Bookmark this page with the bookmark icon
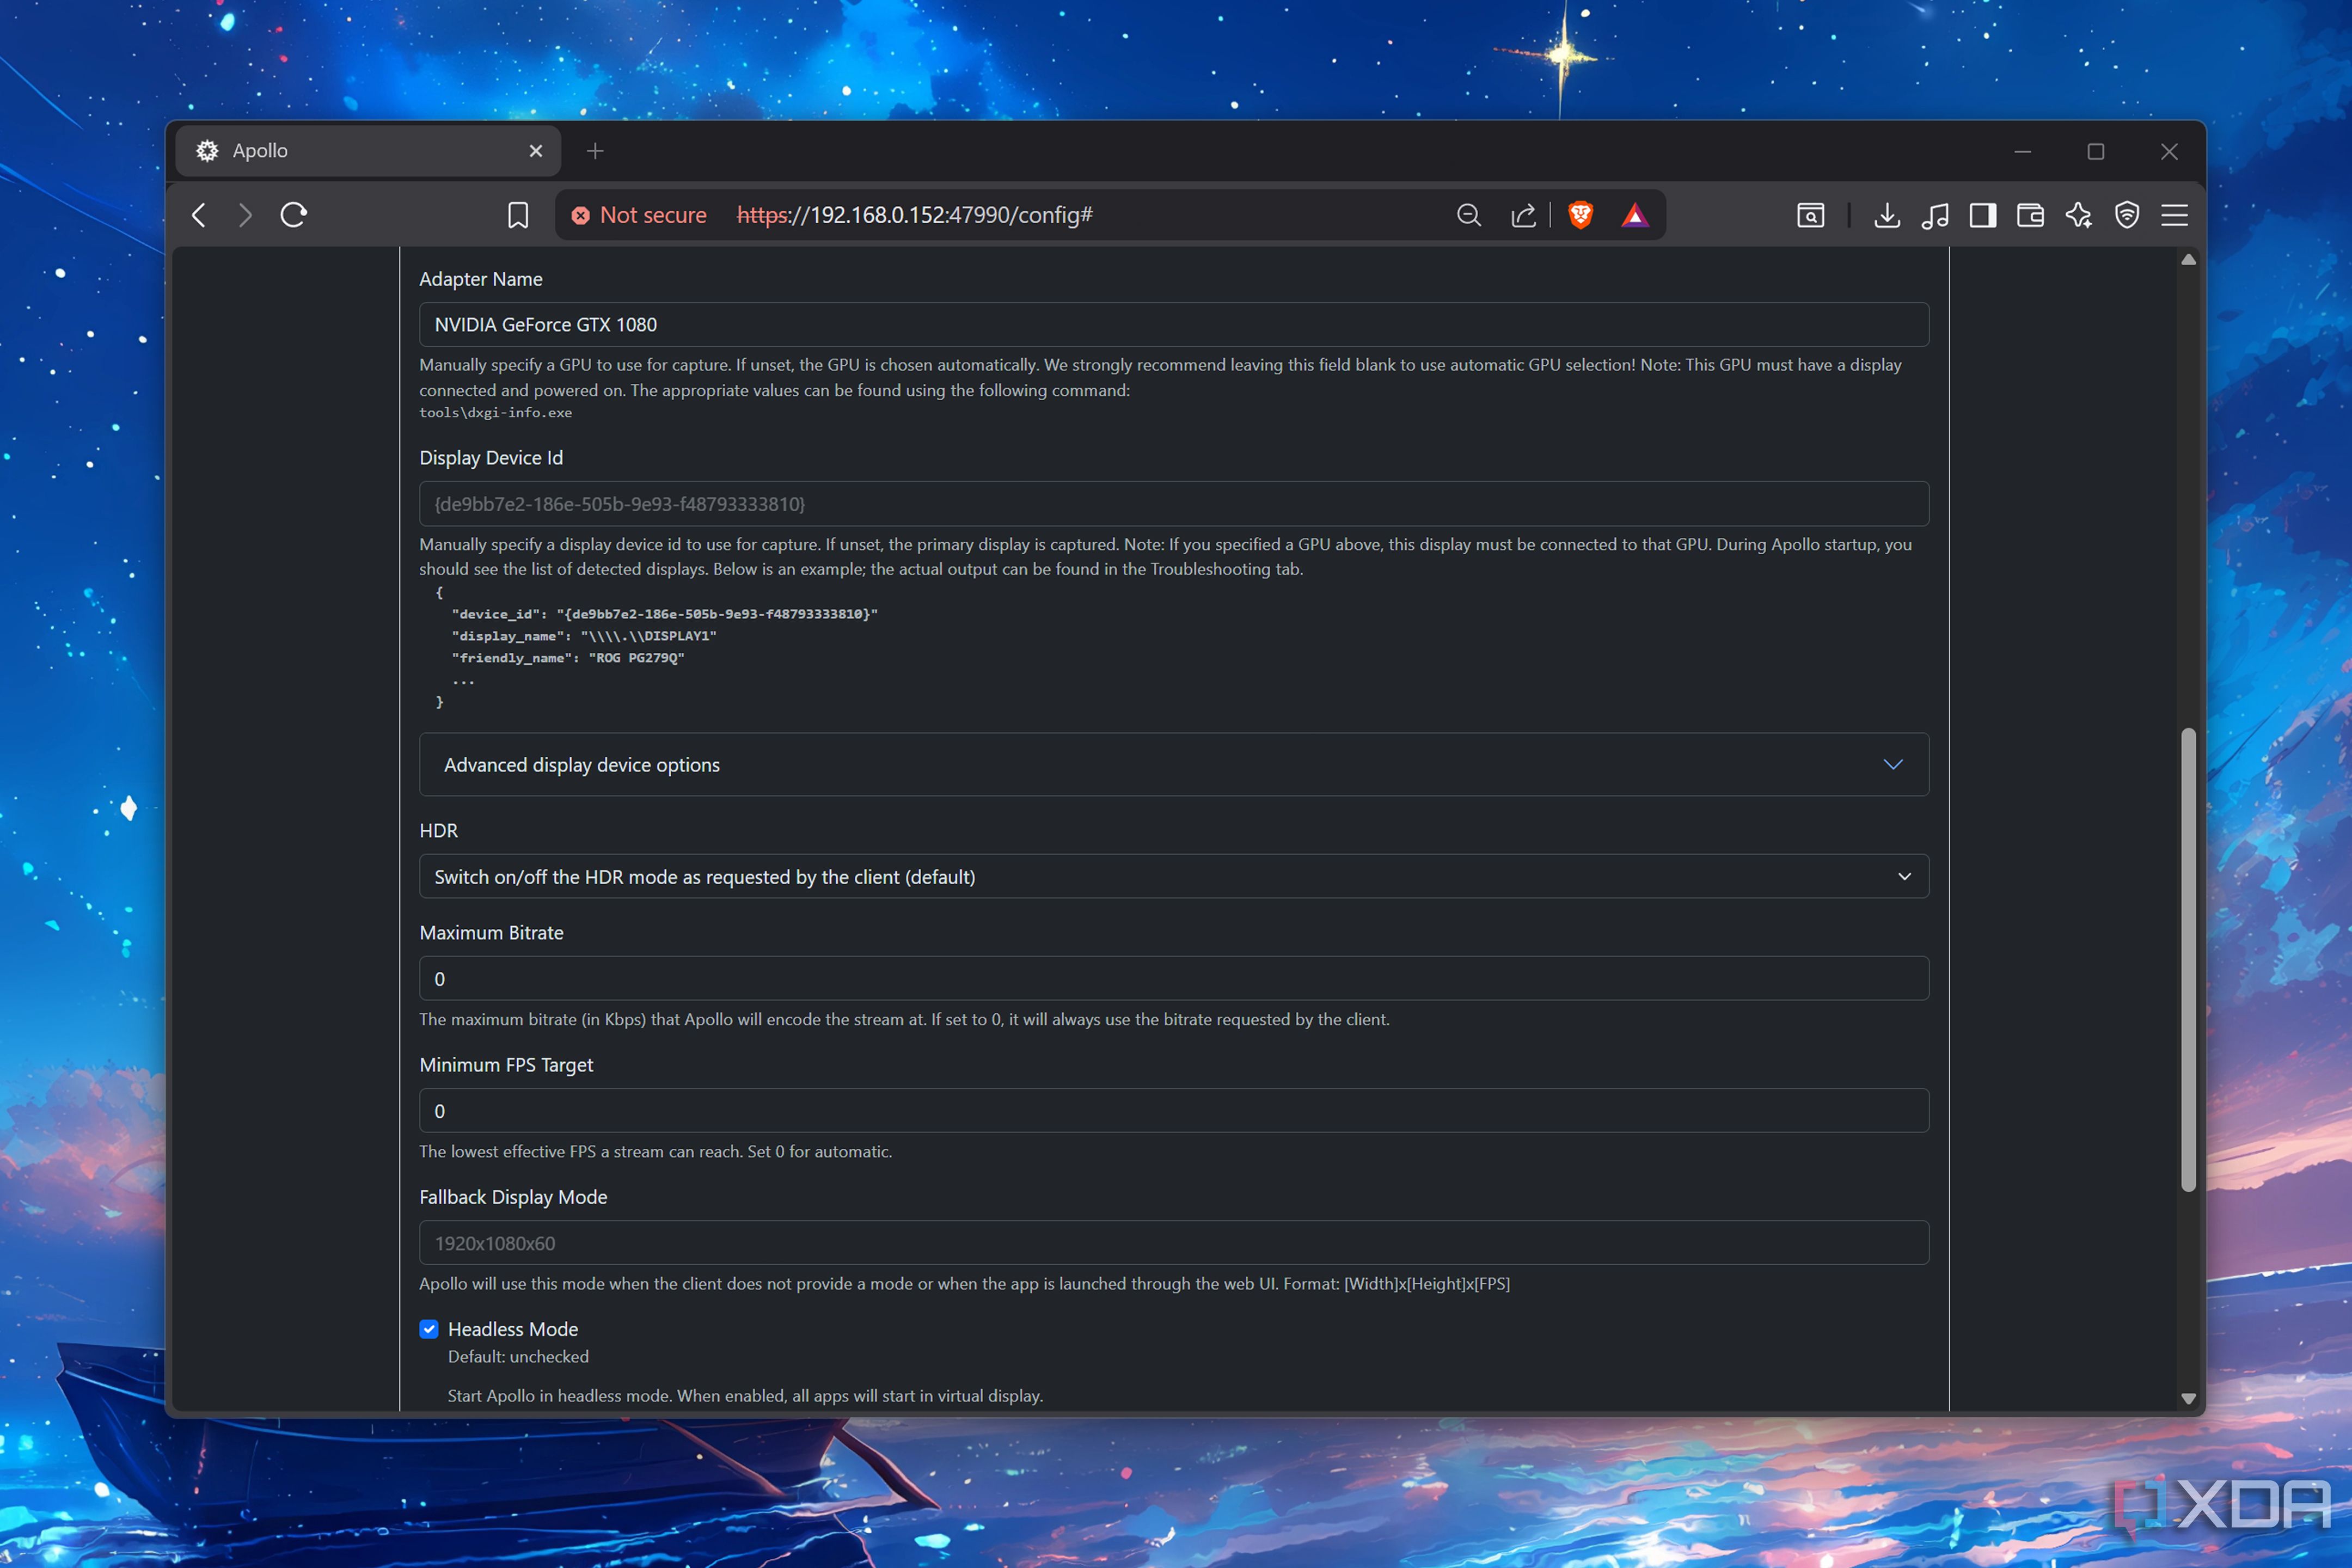2352x1568 pixels. (518, 215)
